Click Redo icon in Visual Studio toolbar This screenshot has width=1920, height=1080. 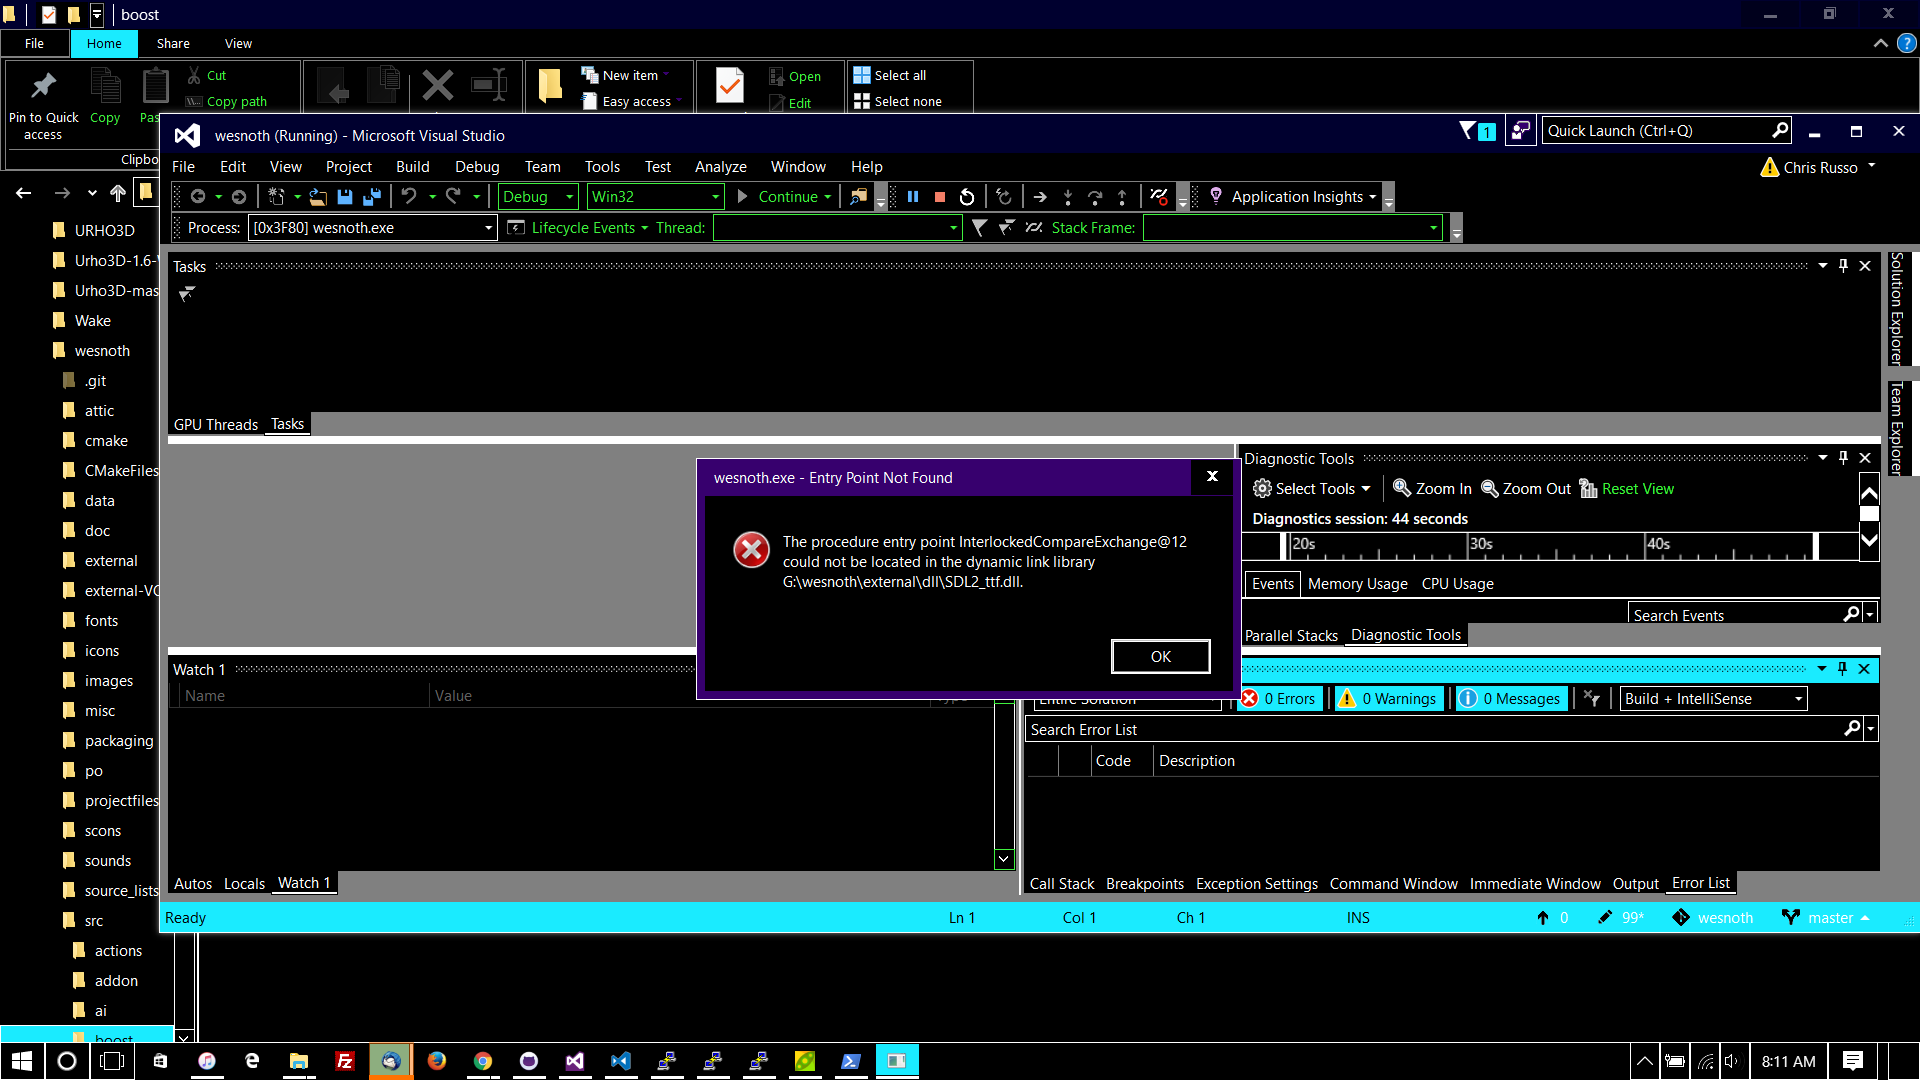pos(453,197)
